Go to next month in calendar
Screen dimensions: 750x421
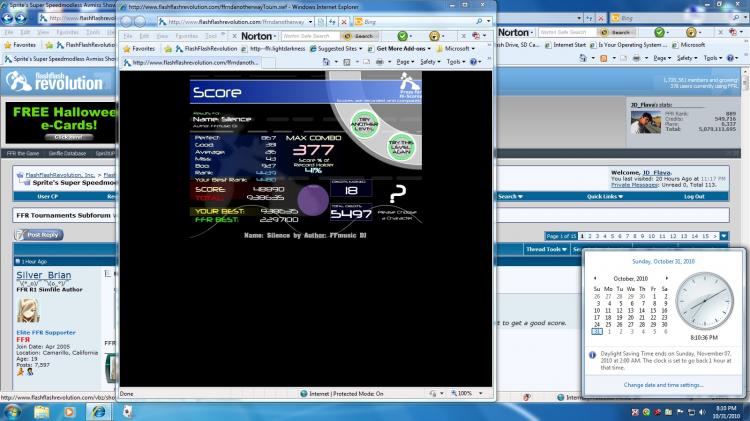point(666,278)
